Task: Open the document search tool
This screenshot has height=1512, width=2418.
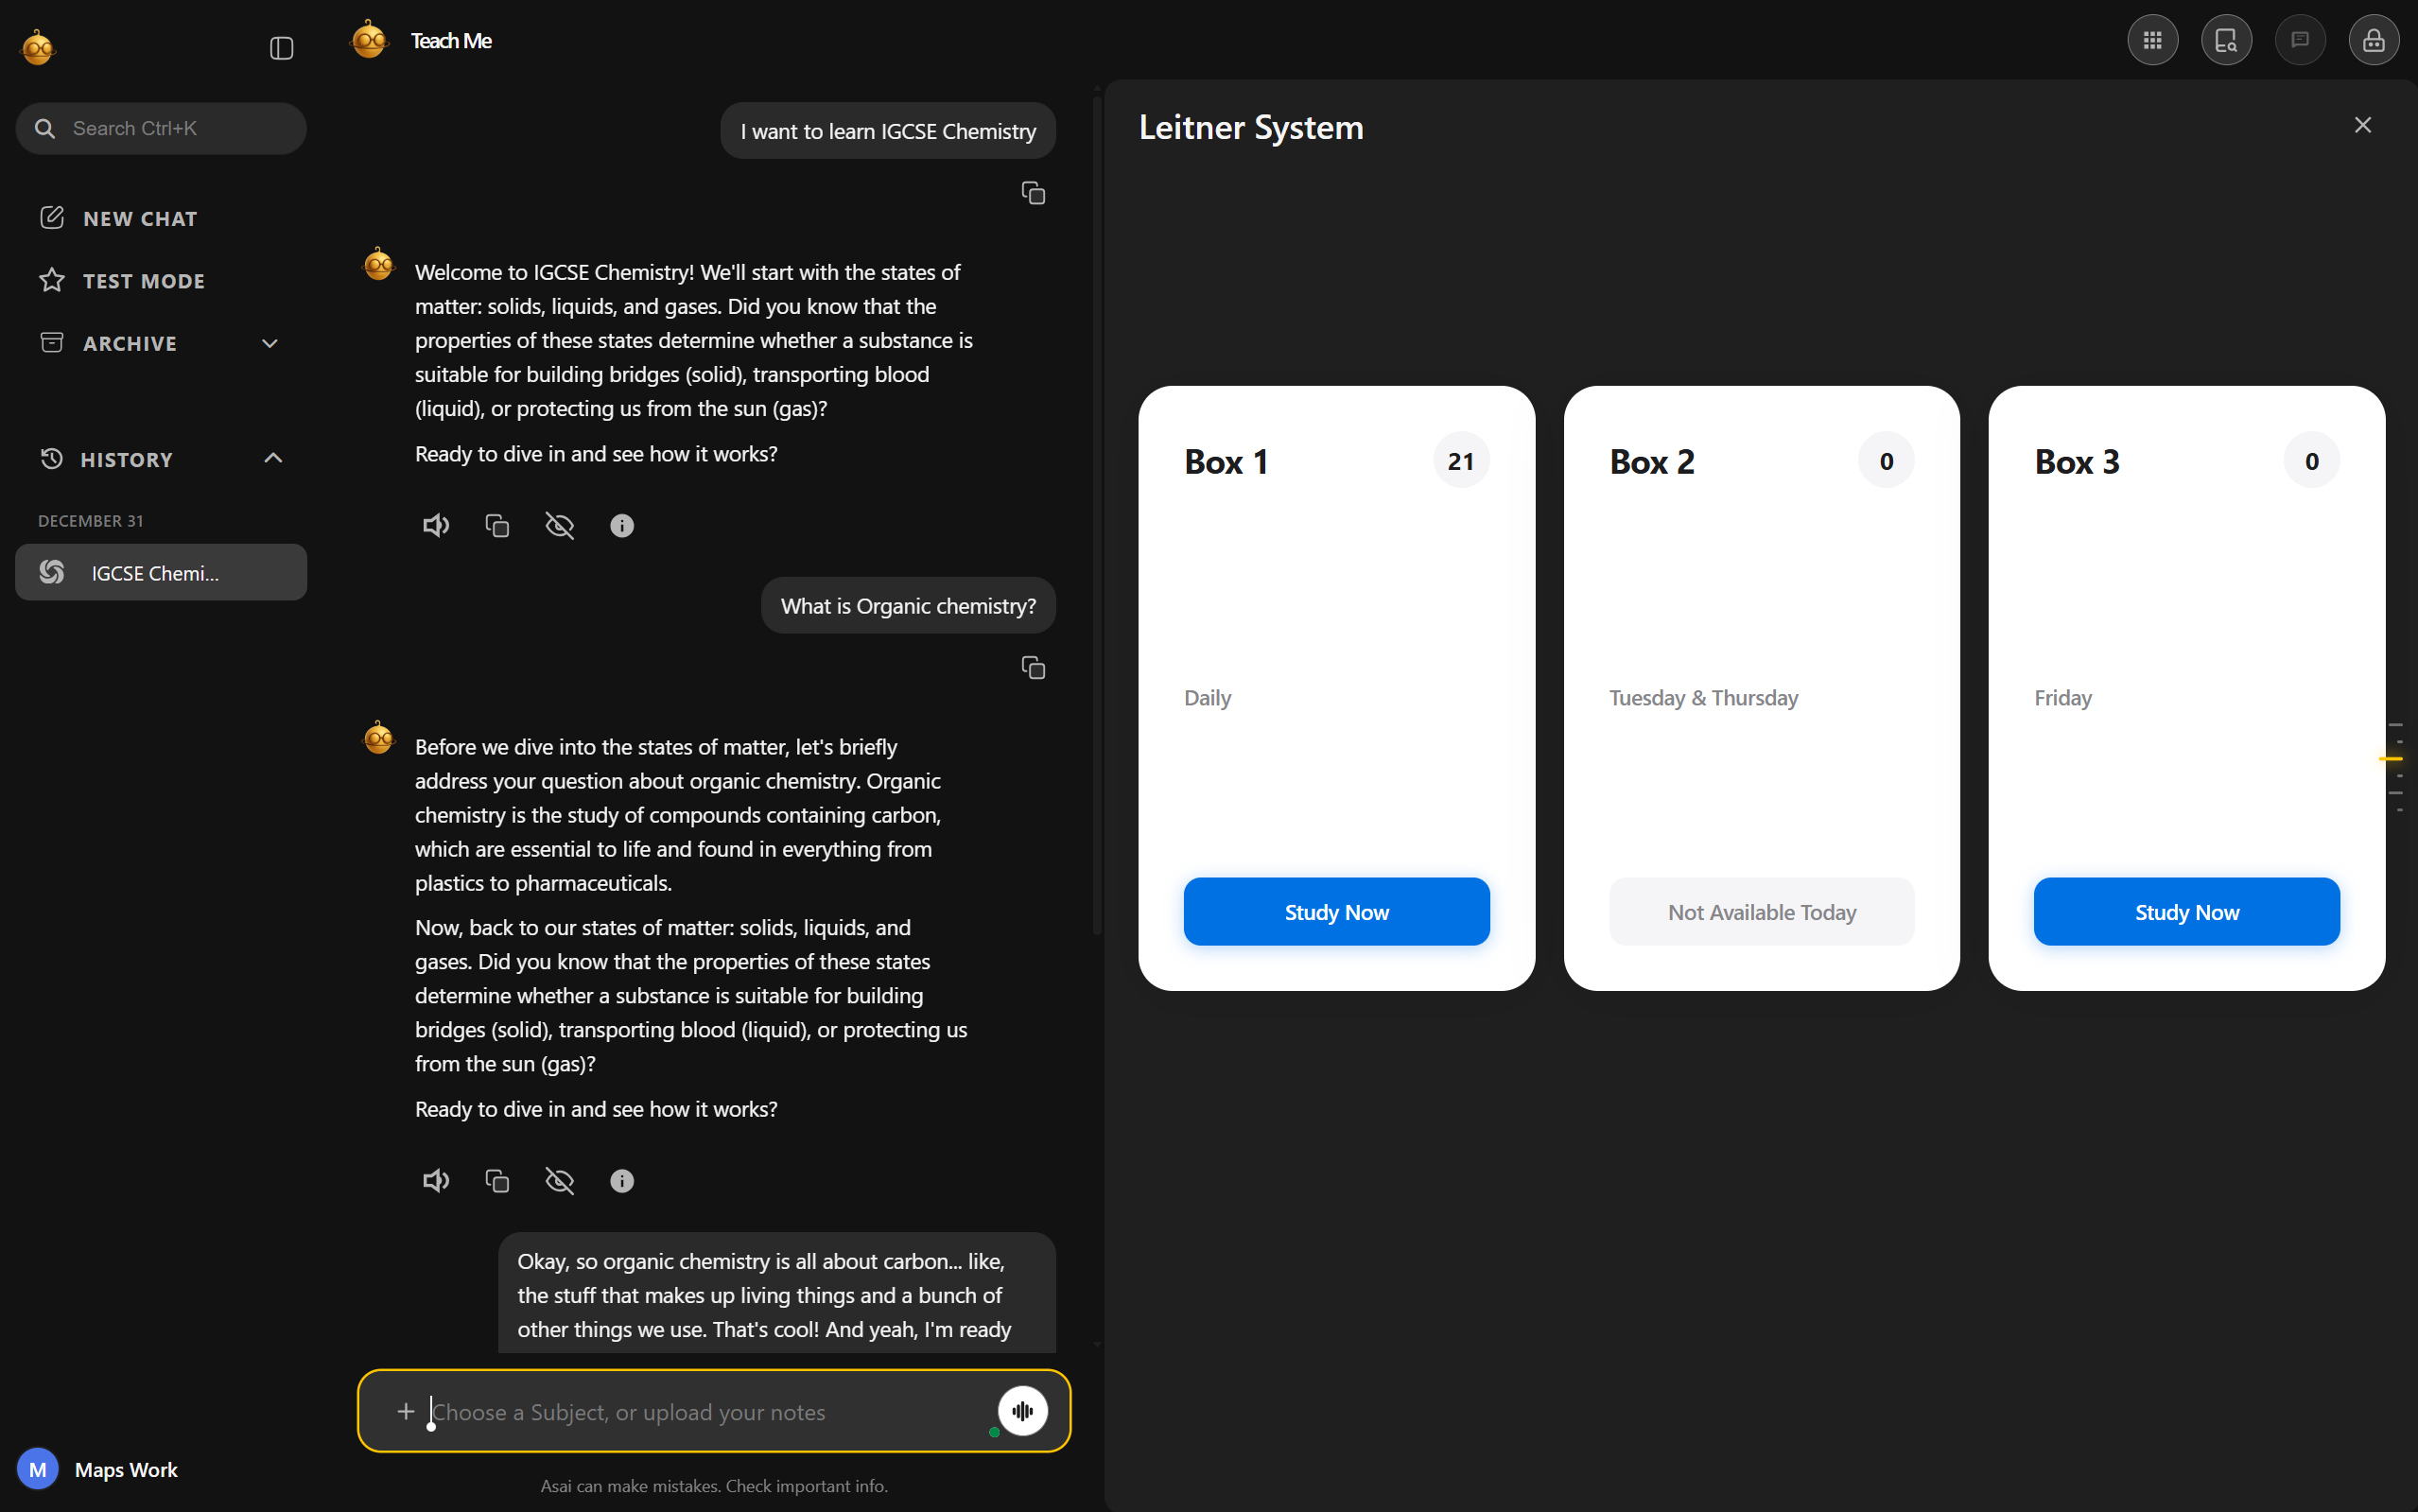Action: (x=2225, y=40)
